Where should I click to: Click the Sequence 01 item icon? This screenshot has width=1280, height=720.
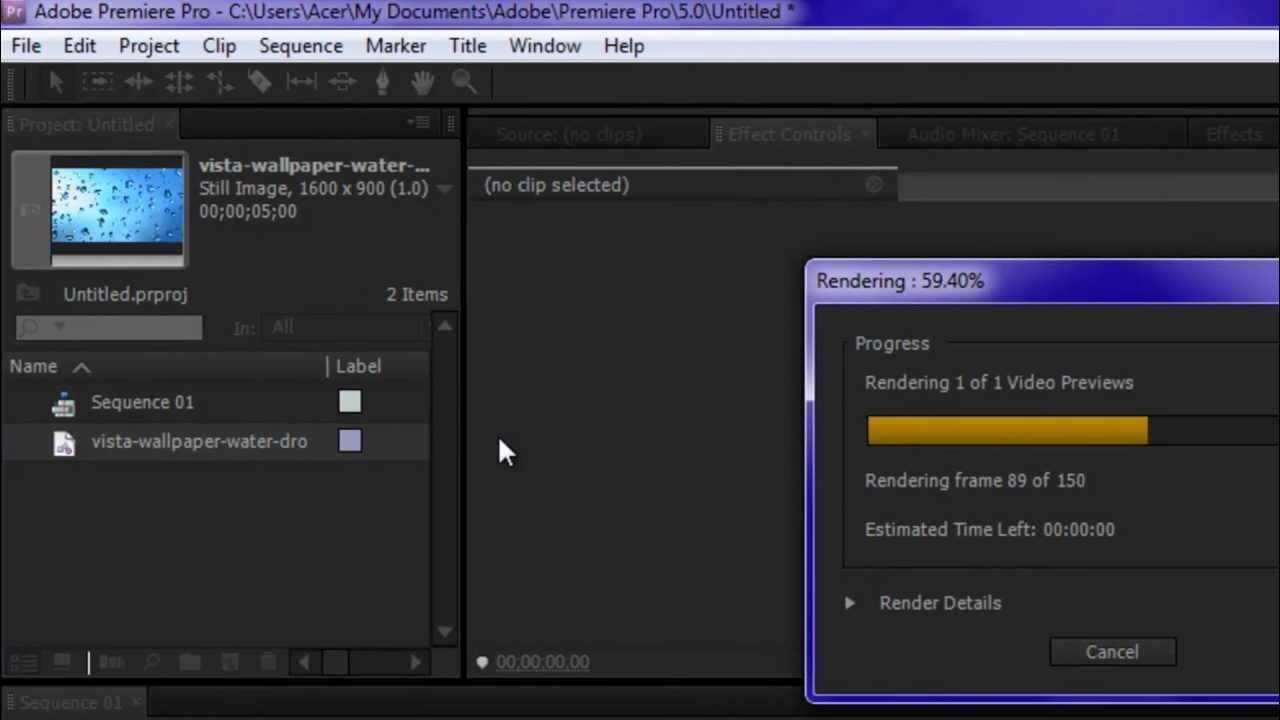click(x=63, y=403)
